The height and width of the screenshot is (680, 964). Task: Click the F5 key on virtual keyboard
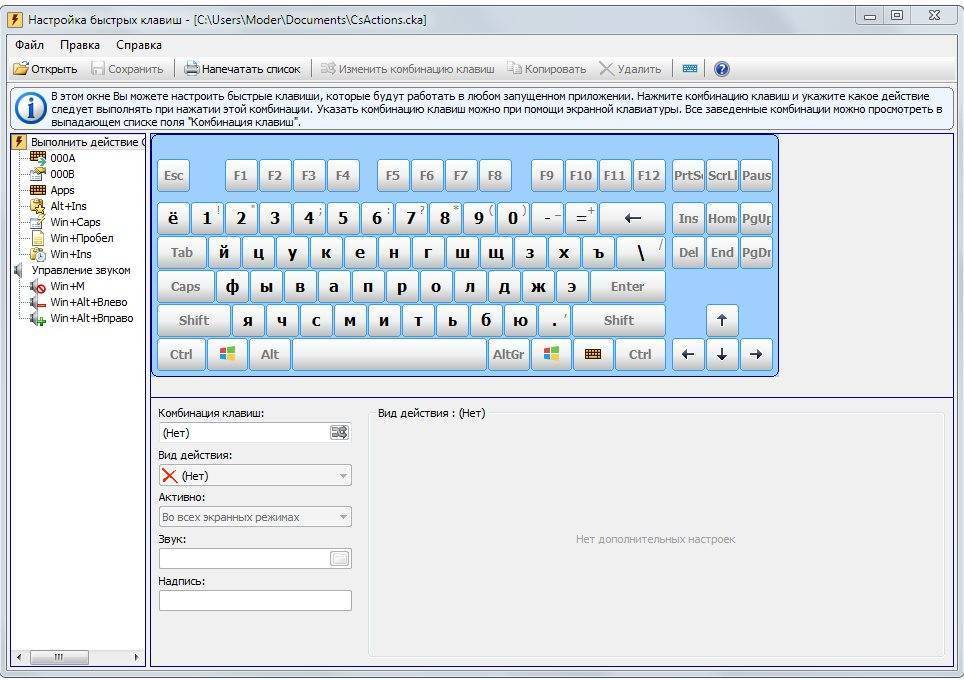tap(393, 176)
